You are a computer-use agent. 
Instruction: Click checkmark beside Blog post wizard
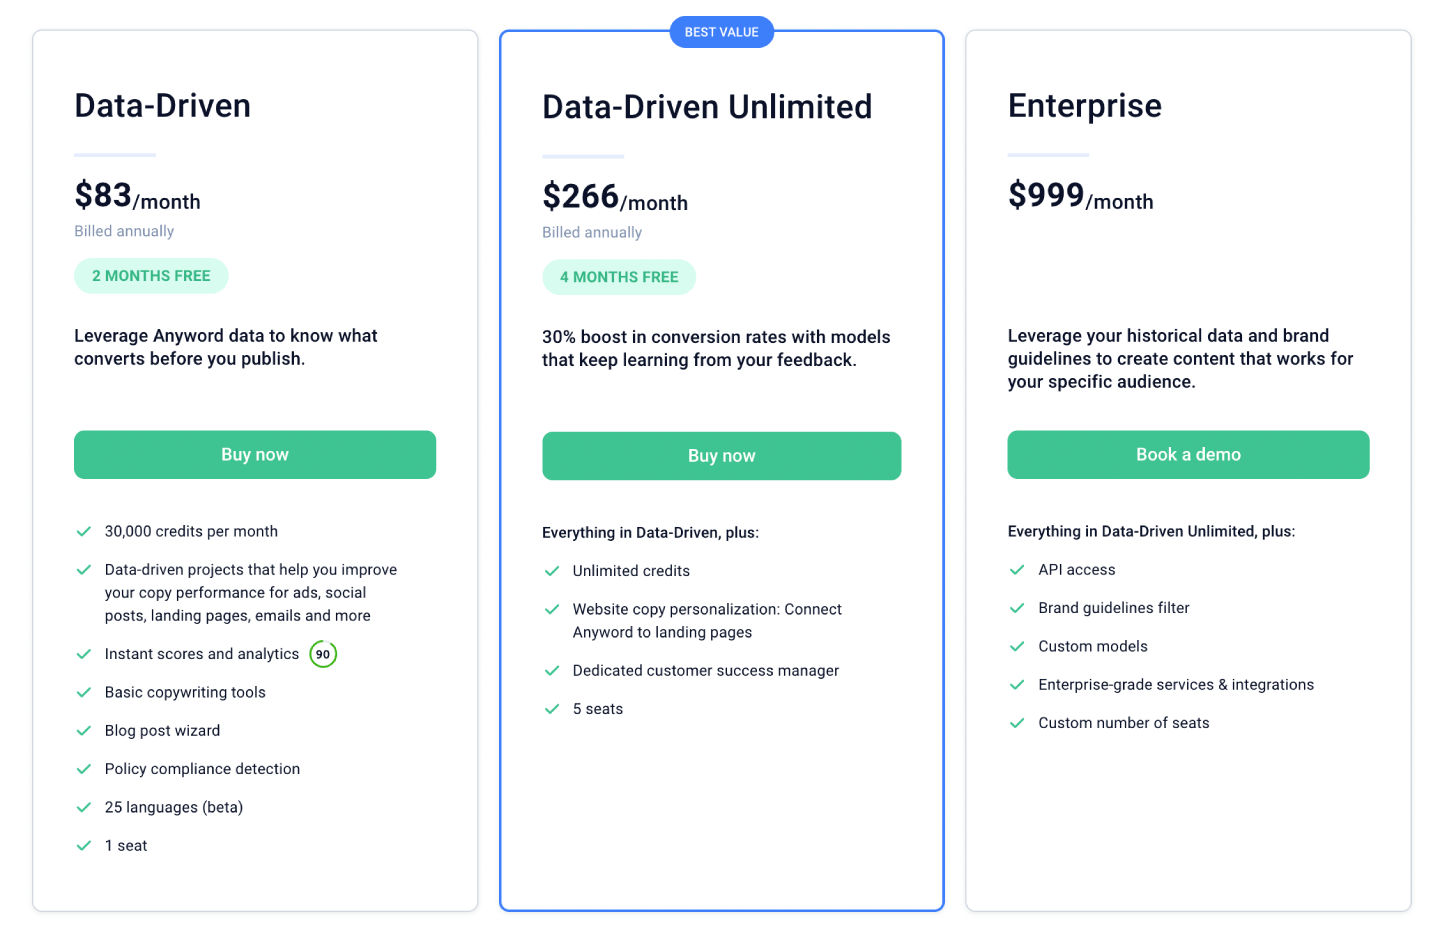click(84, 731)
